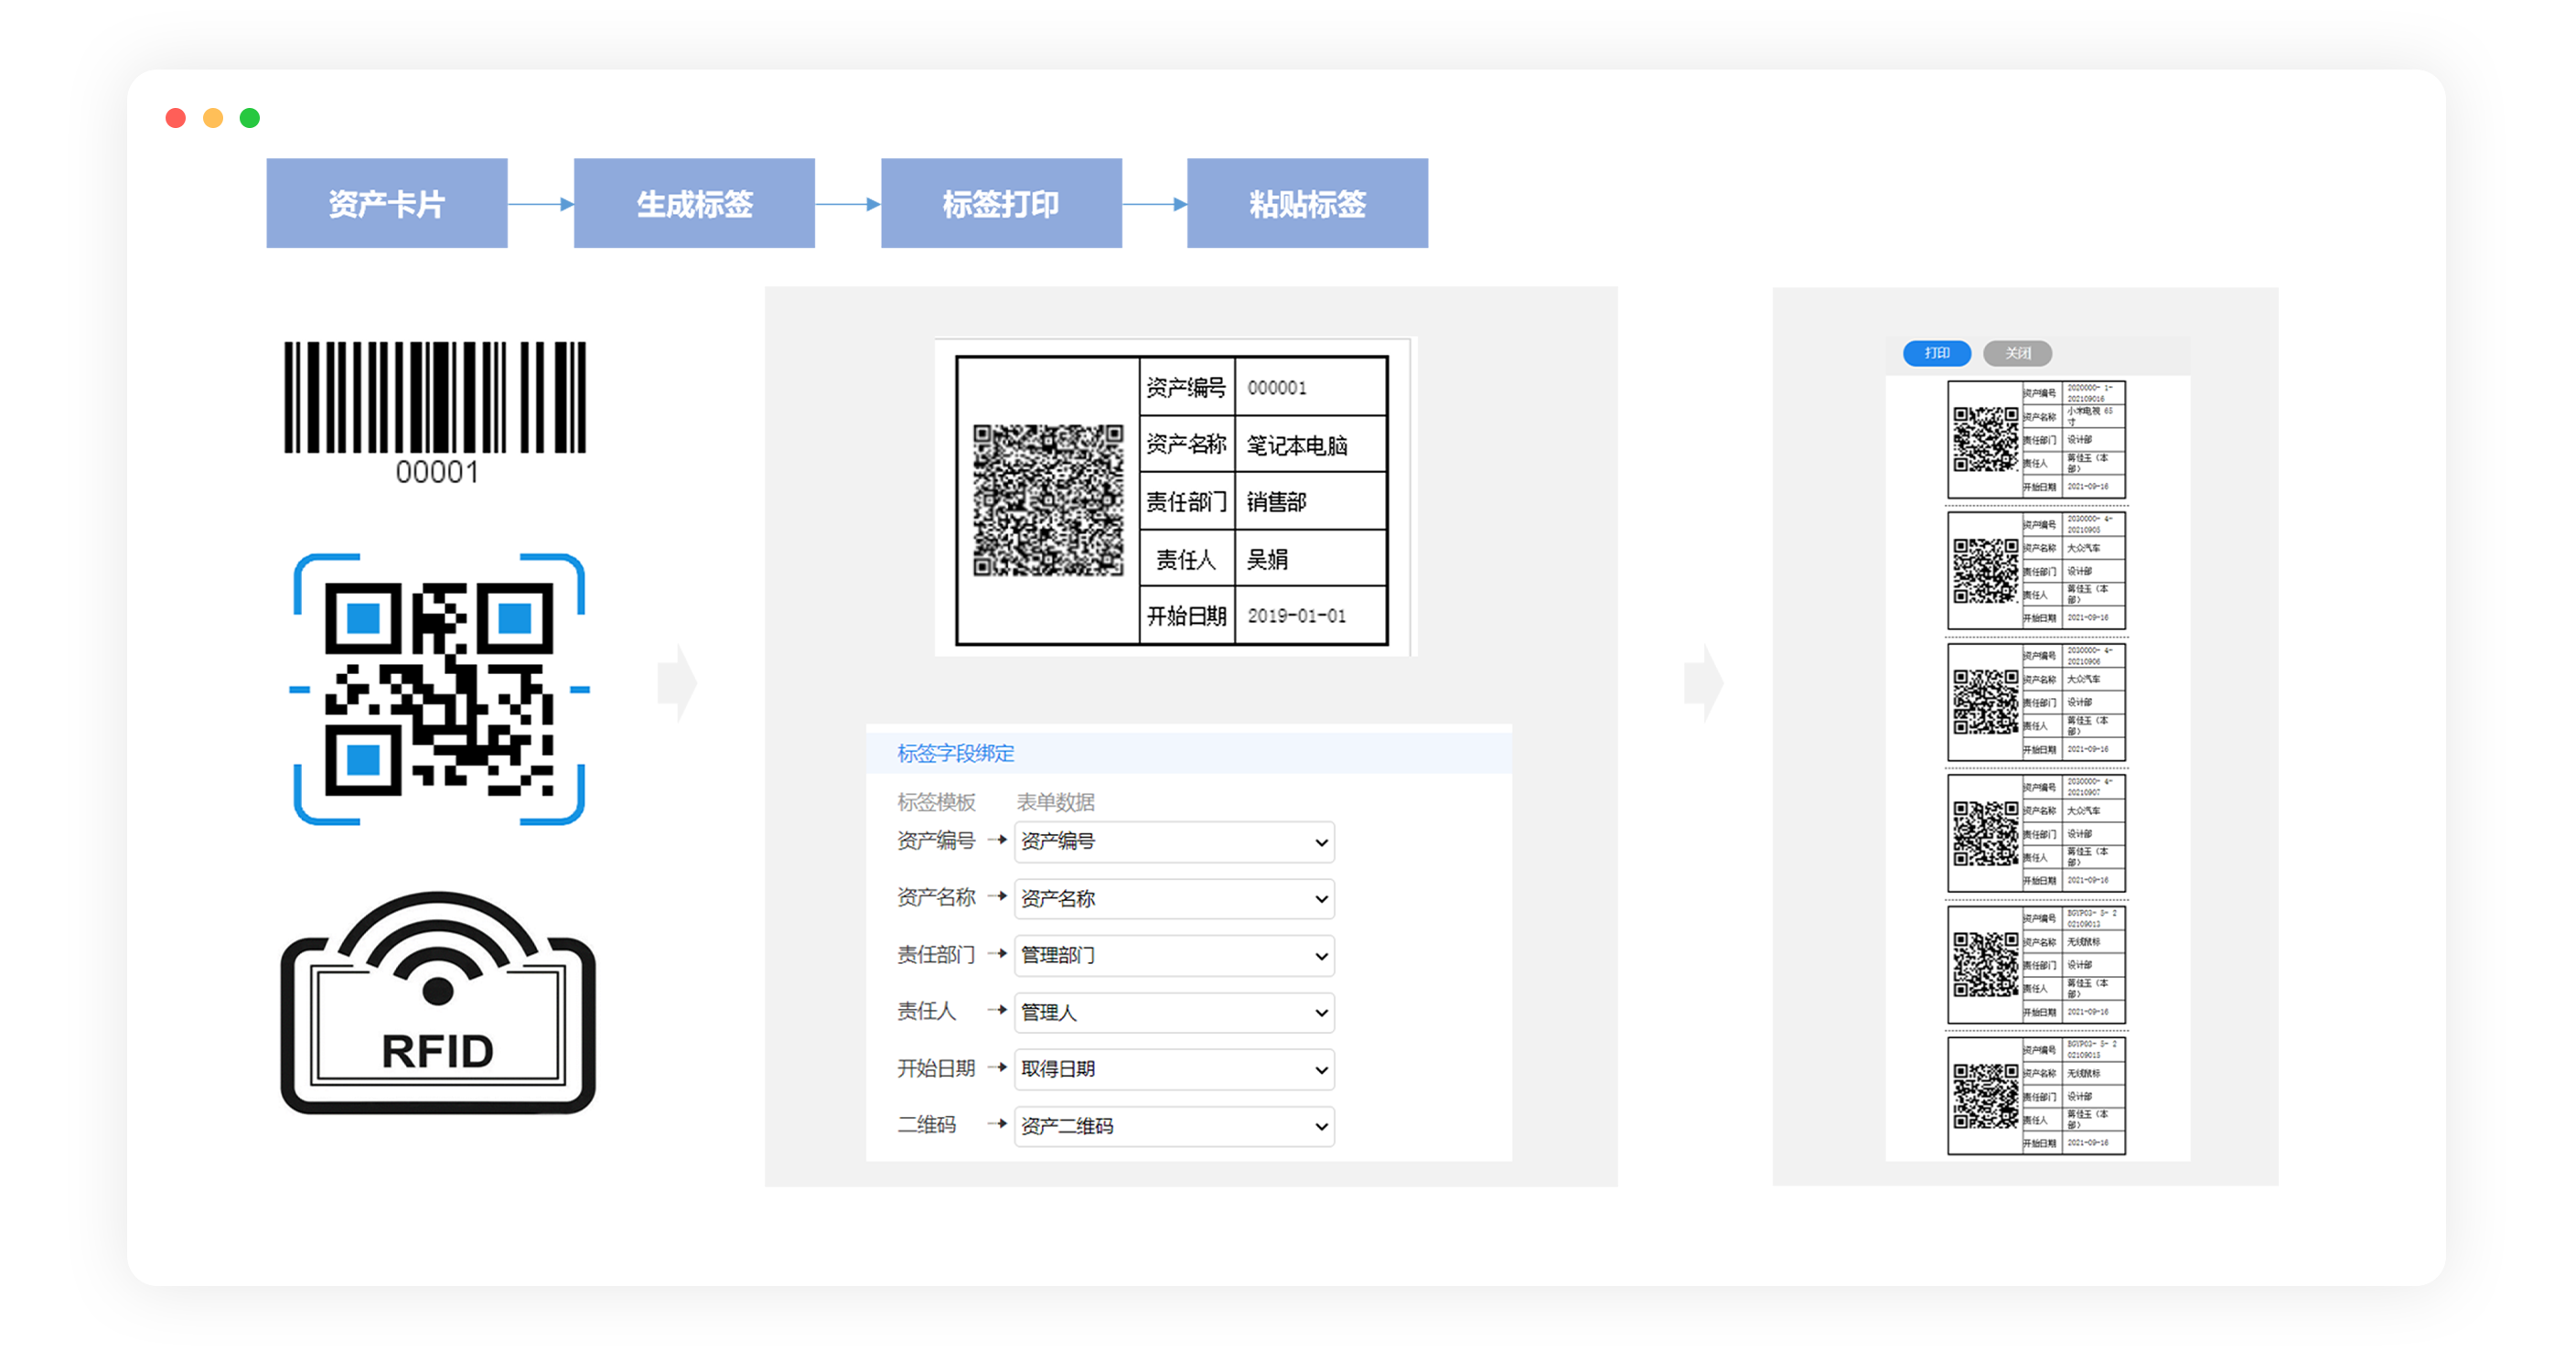Viewport: 2576px width, 1362px height.
Task: Open the 资产编号 field binding dropdown
Action: tap(1174, 842)
